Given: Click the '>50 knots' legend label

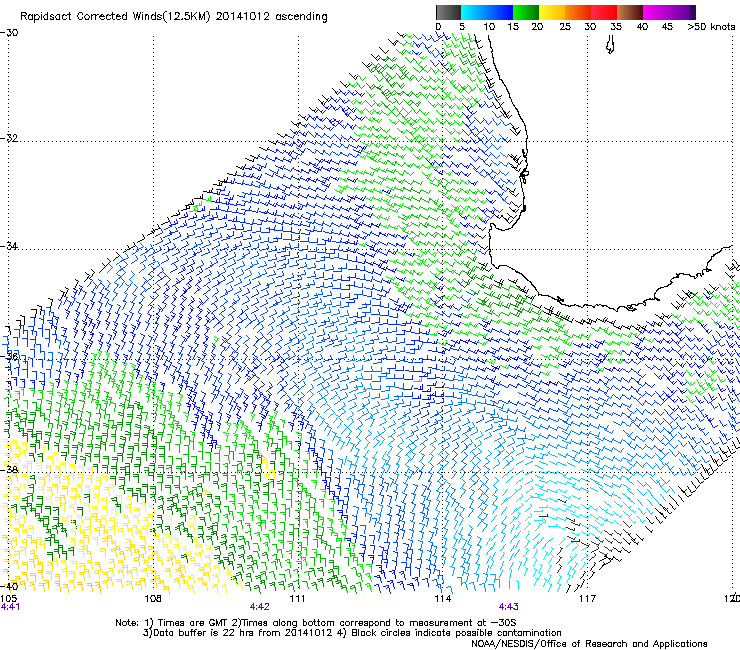Looking at the screenshot, I should pyautogui.click(x=711, y=26).
